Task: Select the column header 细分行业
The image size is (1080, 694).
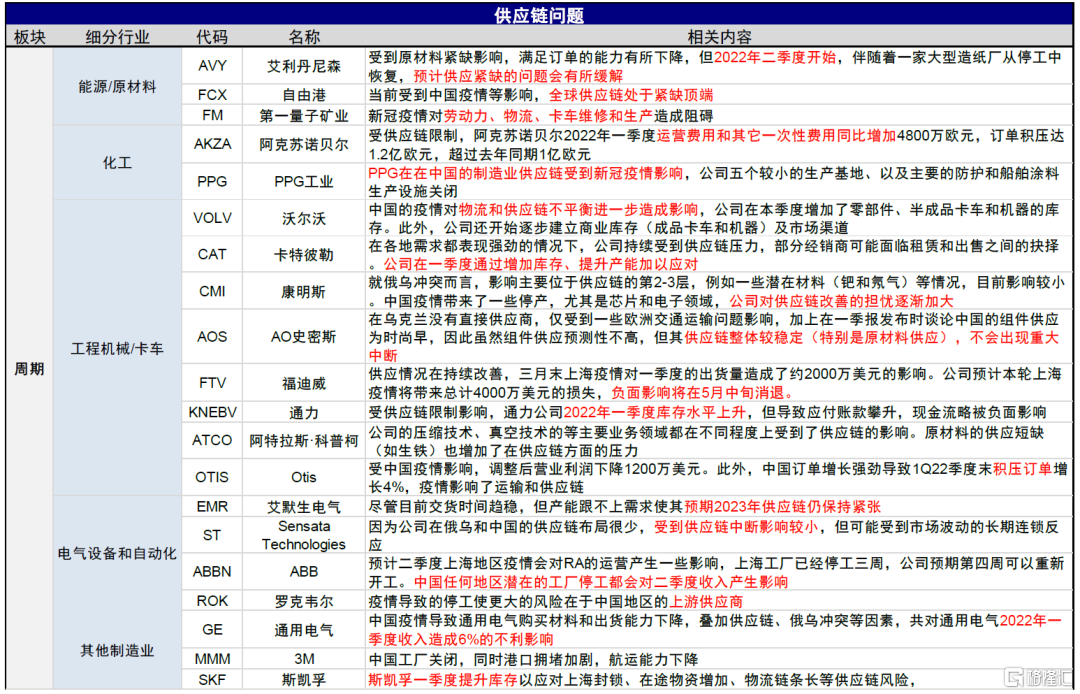Action: 117,36
